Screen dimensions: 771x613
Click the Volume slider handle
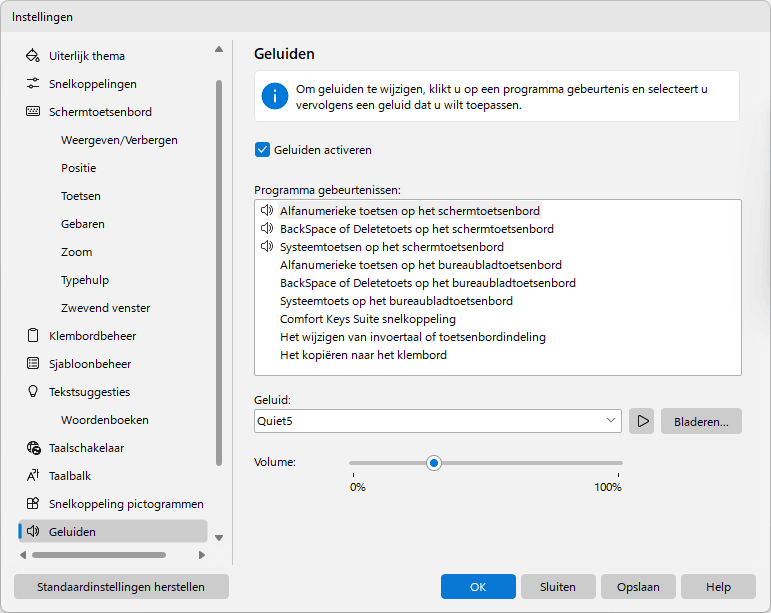tap(434, 463)
